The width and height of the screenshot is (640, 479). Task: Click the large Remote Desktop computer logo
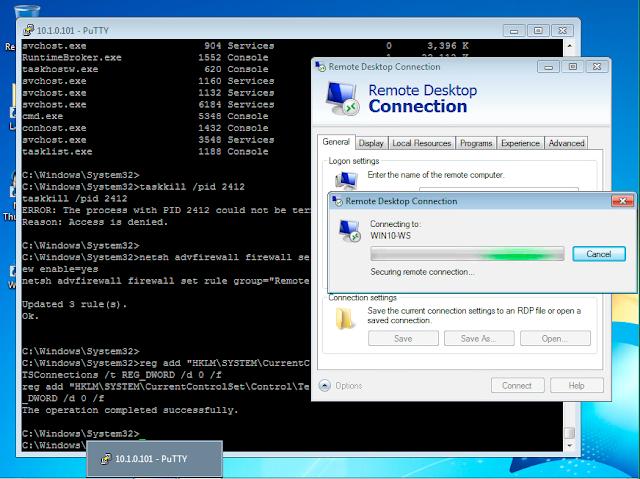(343, 98)
